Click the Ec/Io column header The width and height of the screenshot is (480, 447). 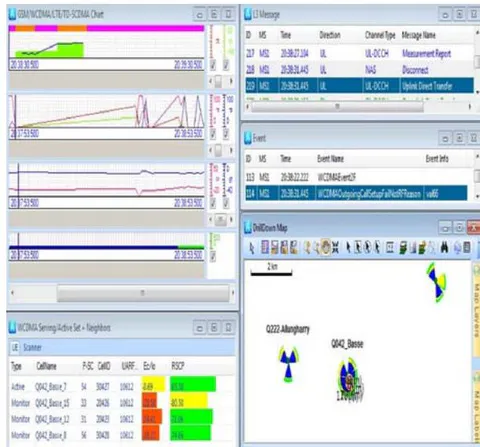(149, 366)
